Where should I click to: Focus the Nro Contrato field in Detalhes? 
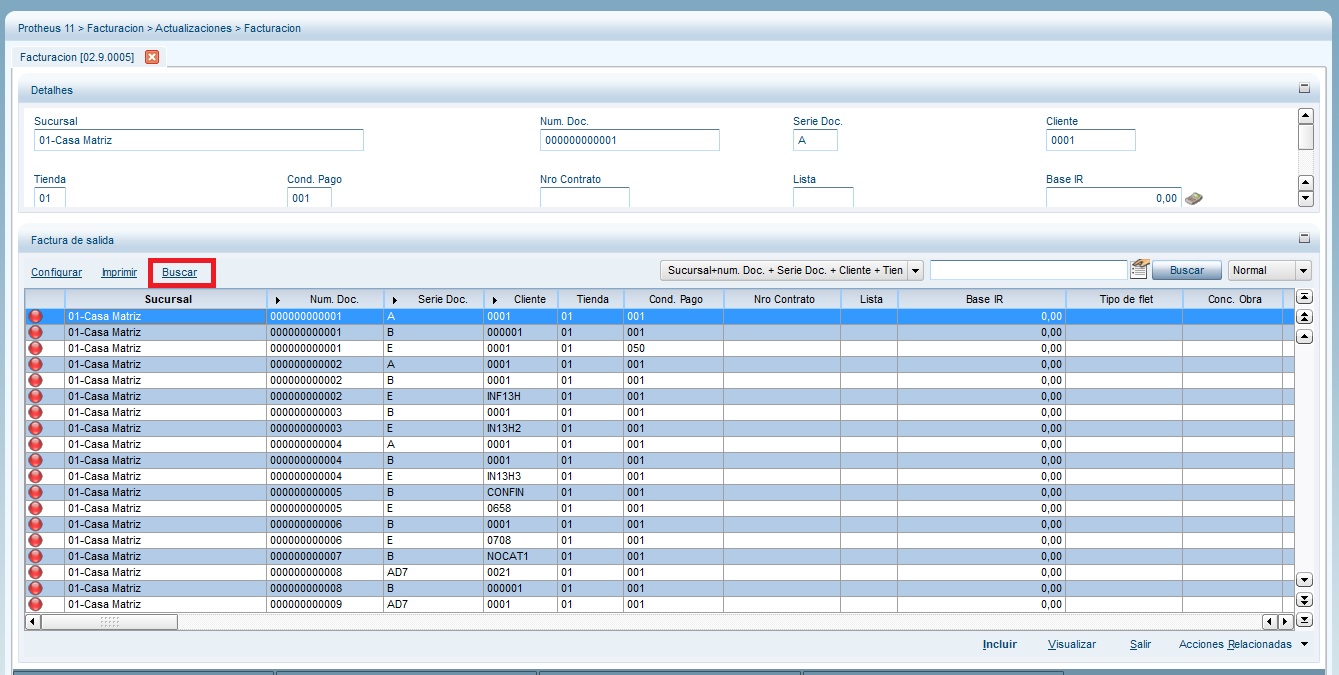pos(585,198)
